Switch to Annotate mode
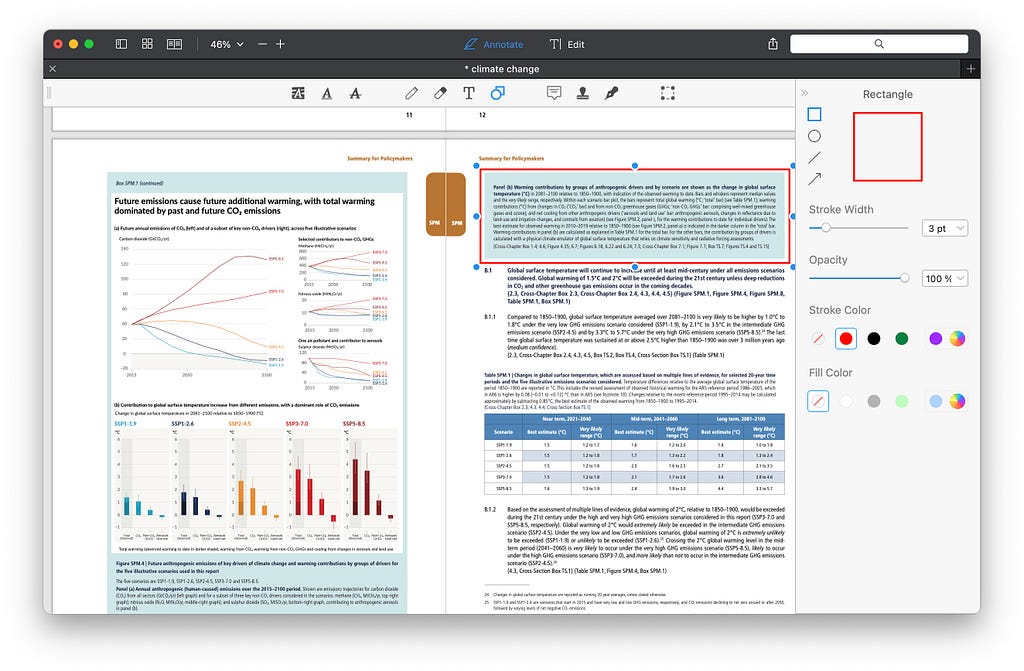1024x671 pixels. [493, 44]
